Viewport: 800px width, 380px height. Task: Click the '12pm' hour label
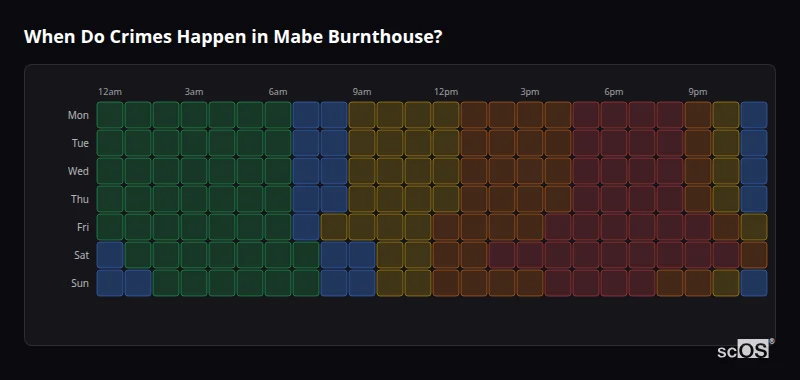click(446, 92)
